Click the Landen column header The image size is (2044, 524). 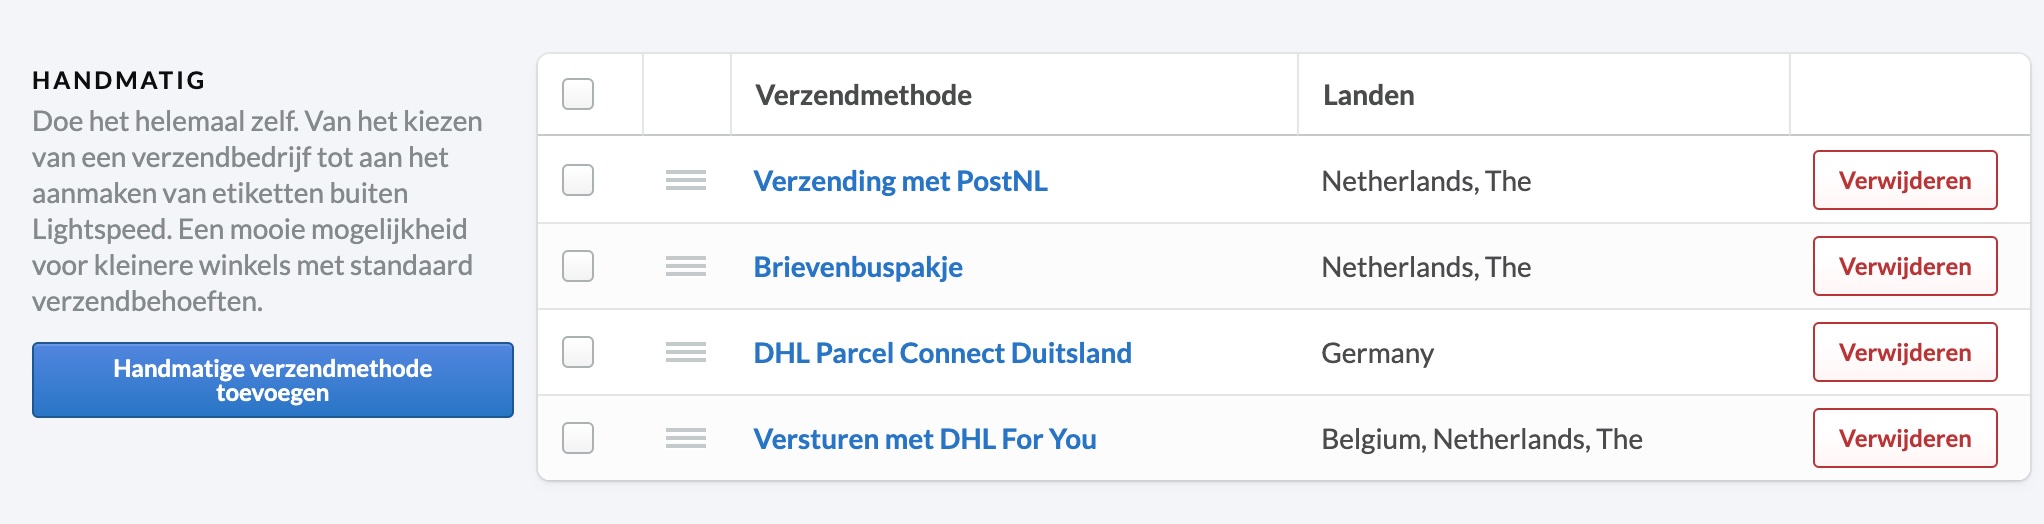click(x=1369, y=95)
